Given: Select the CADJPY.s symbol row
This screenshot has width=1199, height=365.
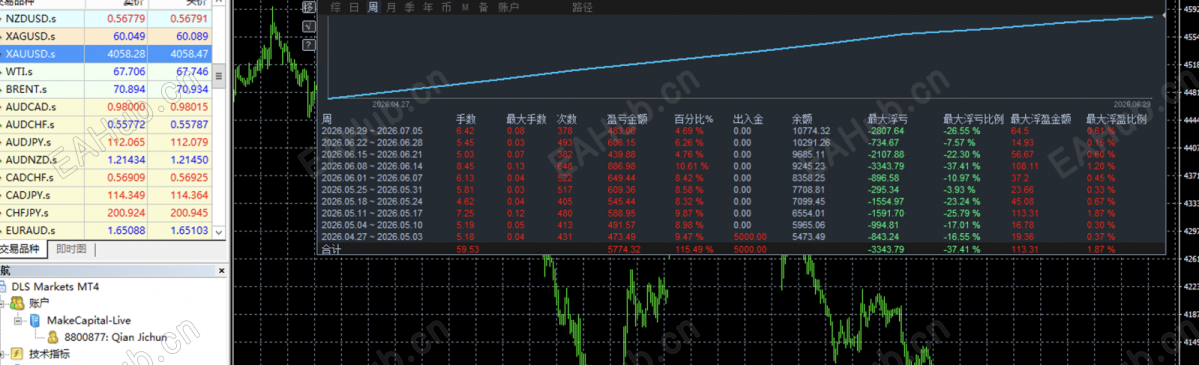Looking at the screenshot, I should 106,194.
